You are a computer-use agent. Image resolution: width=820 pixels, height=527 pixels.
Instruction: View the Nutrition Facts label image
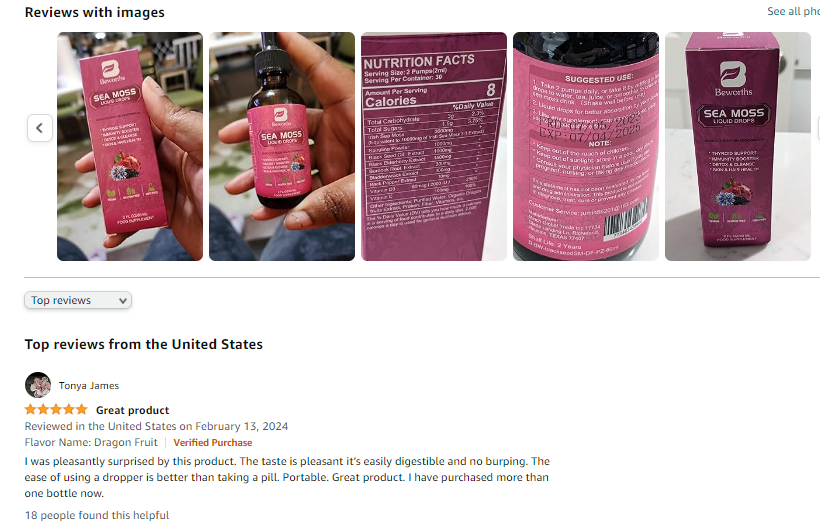pyautogui.click(x=434, y=146)
